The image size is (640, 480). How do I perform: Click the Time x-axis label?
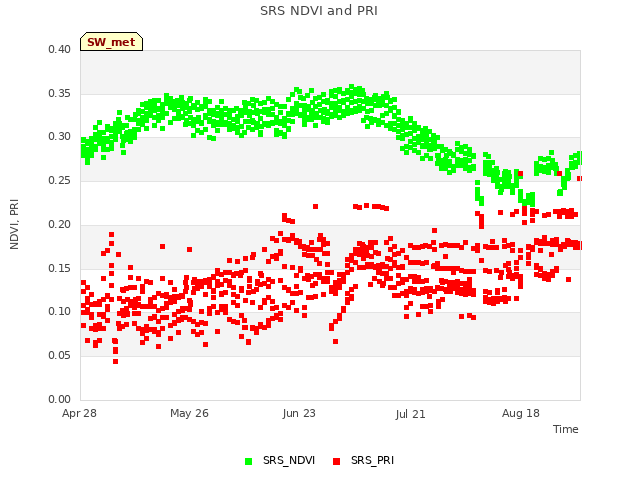coord(566,429)
